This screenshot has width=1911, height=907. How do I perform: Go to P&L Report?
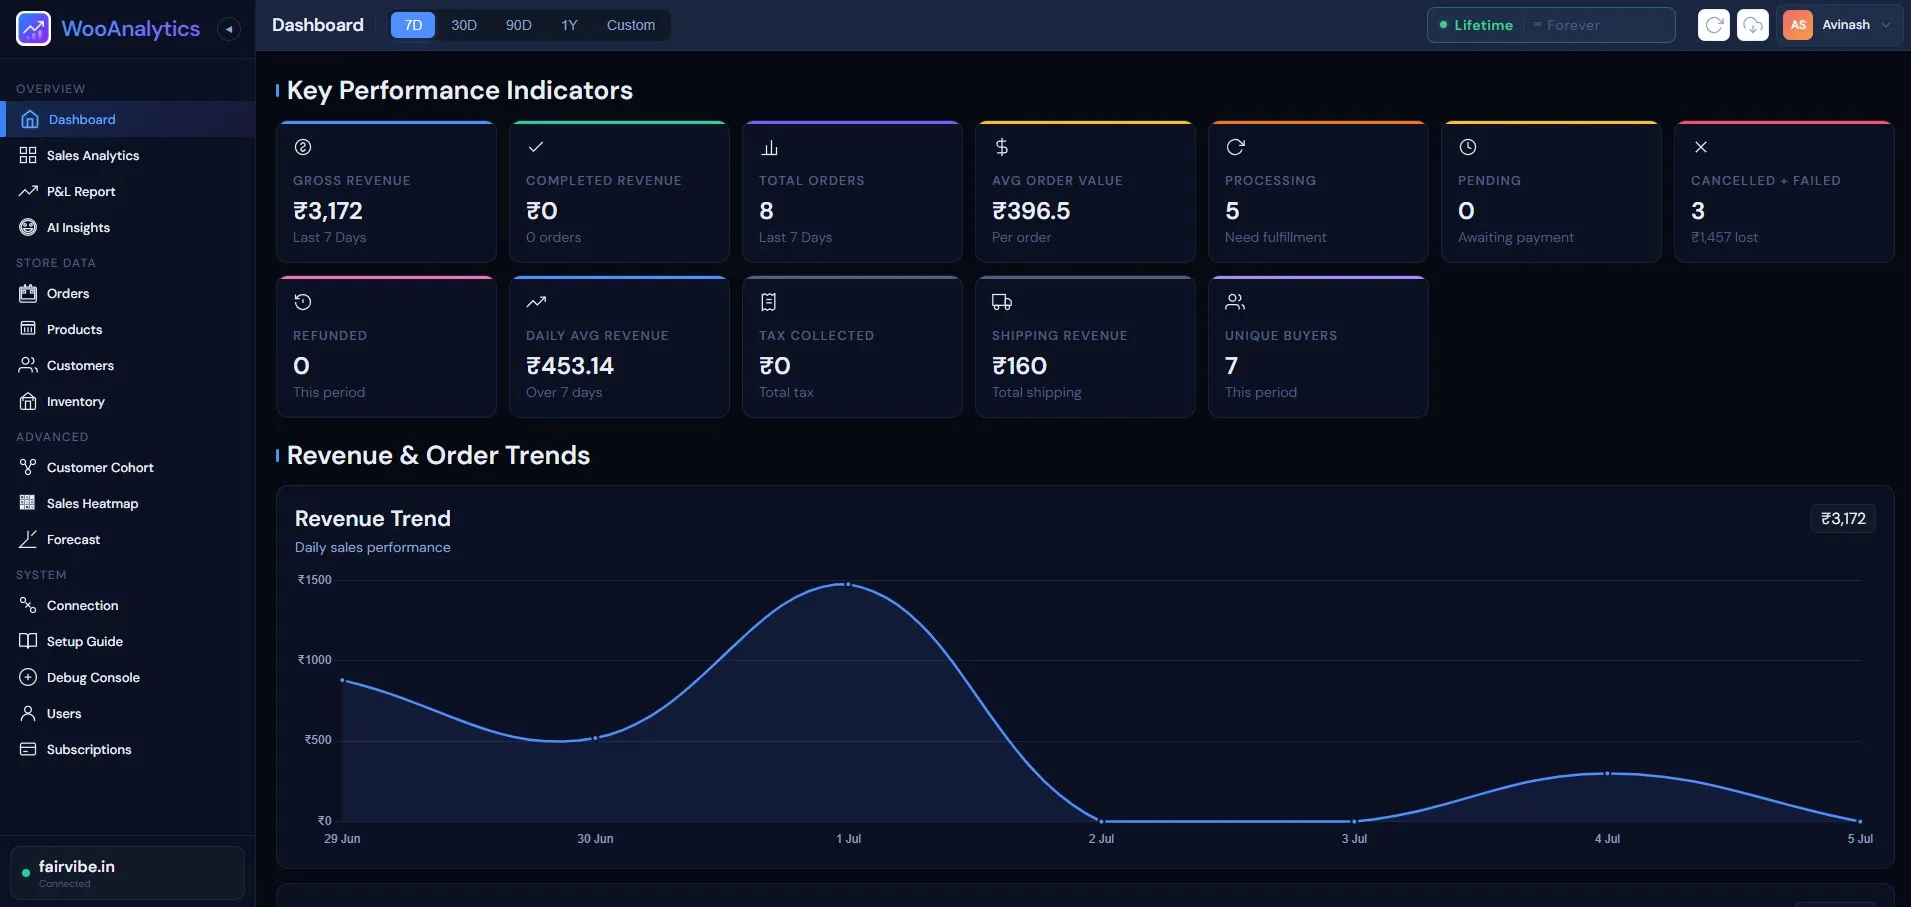pos(127,191)
